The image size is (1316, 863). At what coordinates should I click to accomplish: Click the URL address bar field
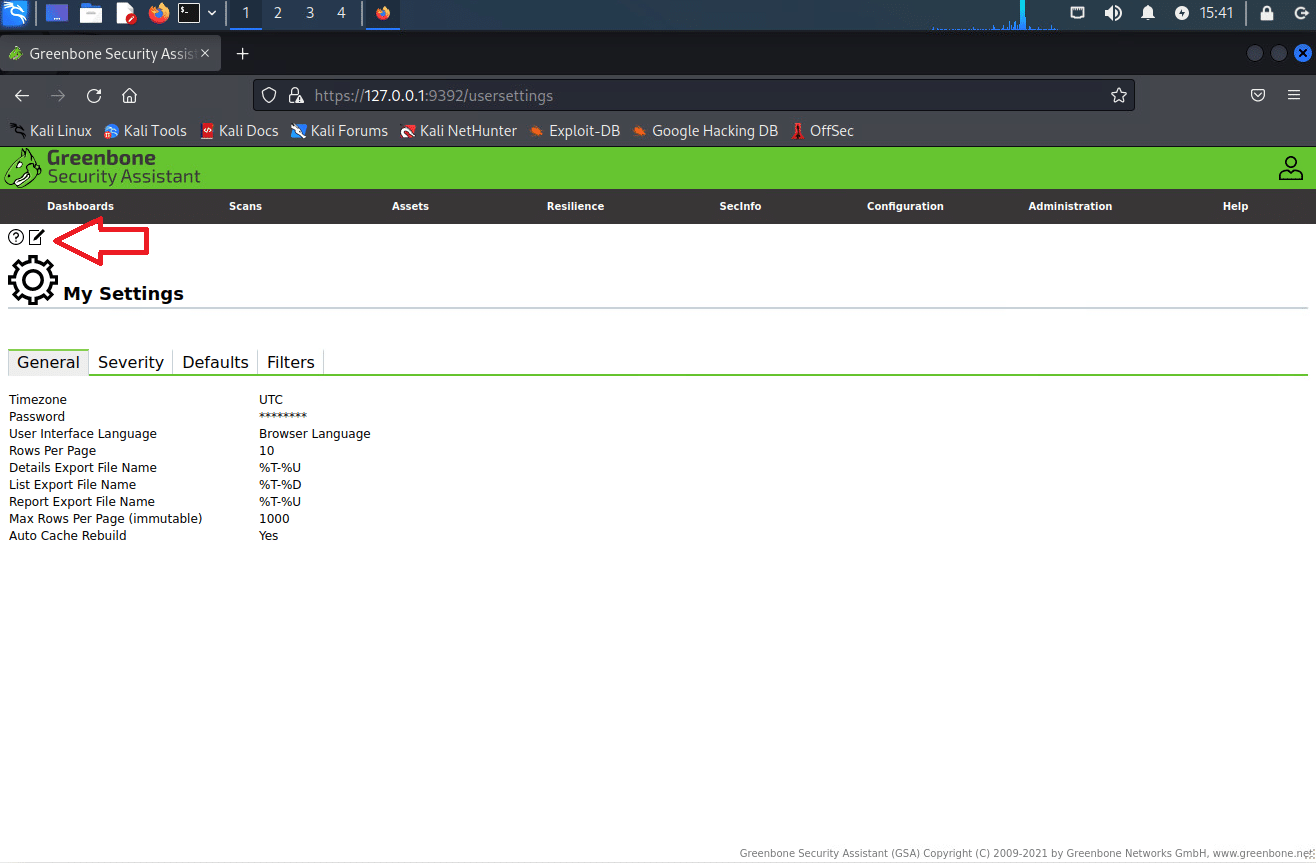tap(694, 96)
